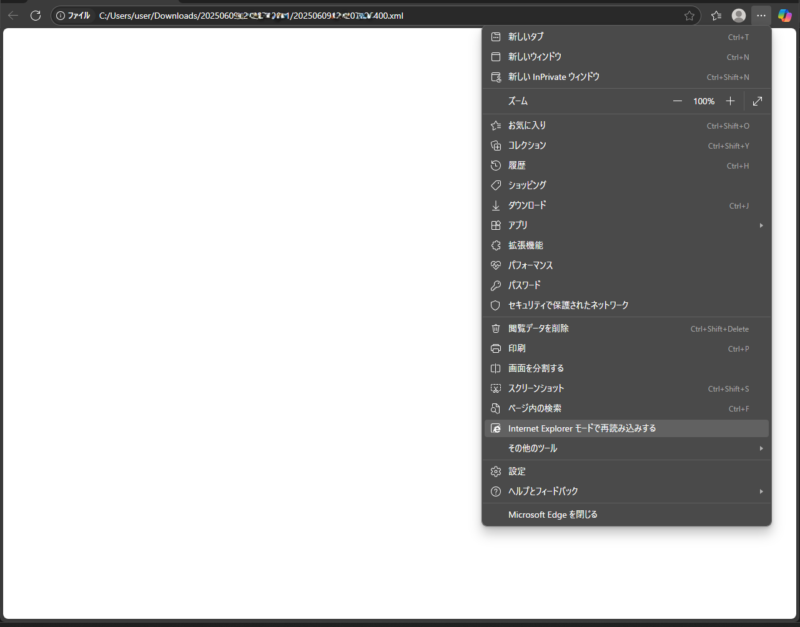The width and height of the screenshot is (800, 627).
Task: Click the file info icon in address bar
Action: click(60, 16)
